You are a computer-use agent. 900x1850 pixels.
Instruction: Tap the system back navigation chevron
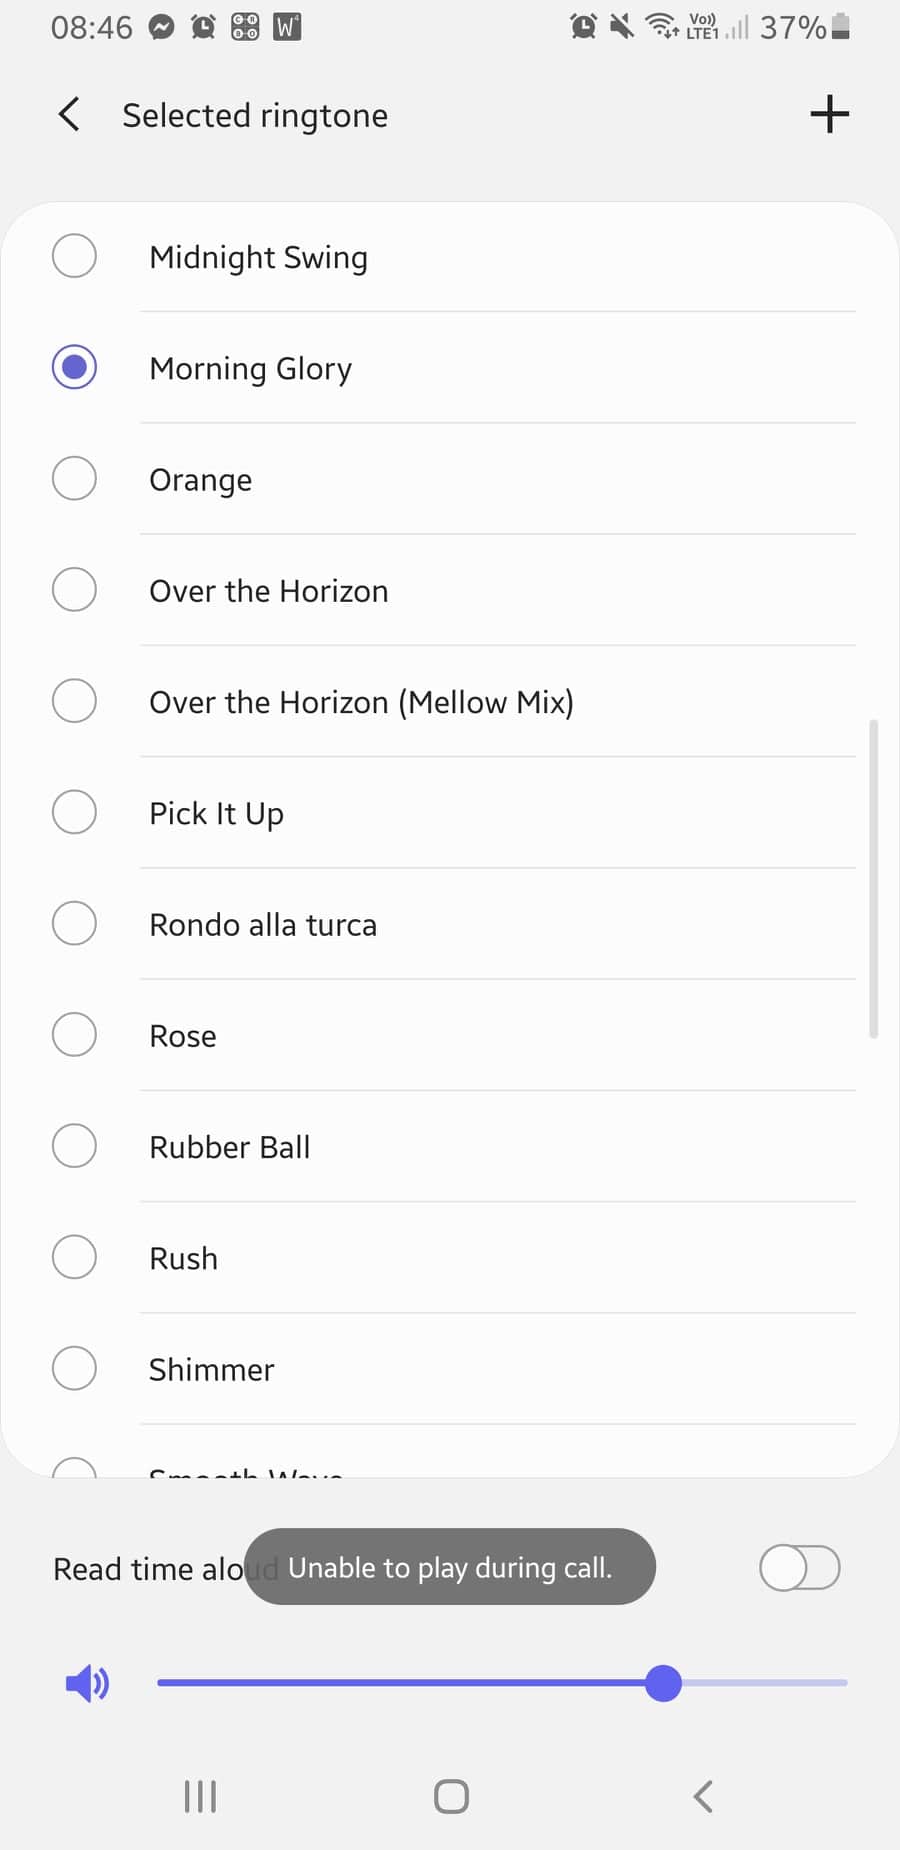click(703, 1796)
